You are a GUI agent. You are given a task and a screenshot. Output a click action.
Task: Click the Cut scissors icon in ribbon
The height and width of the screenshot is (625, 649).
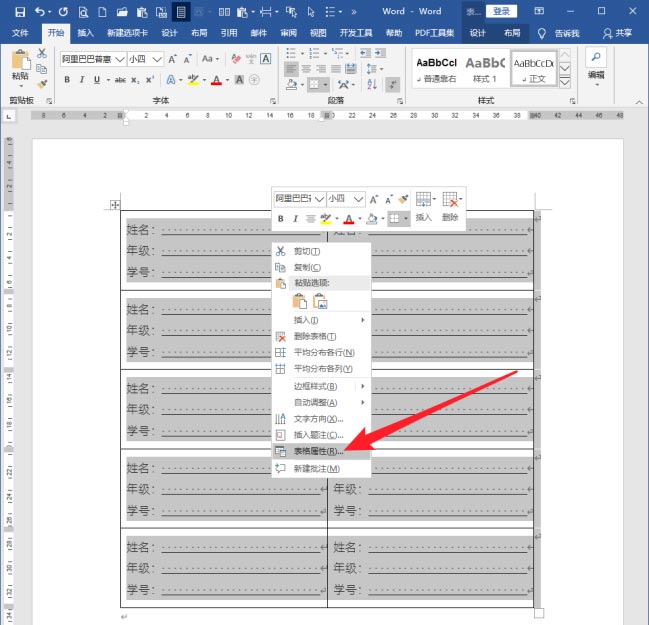pos(41,53)
